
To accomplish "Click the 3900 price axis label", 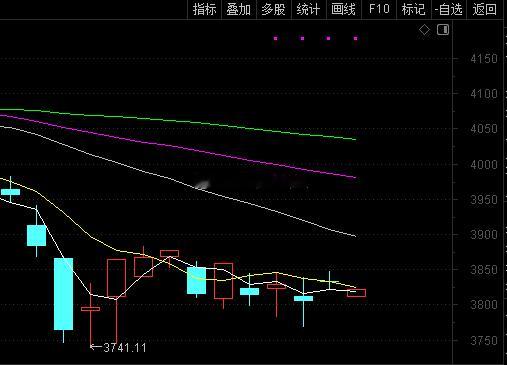I will [484, 235].
